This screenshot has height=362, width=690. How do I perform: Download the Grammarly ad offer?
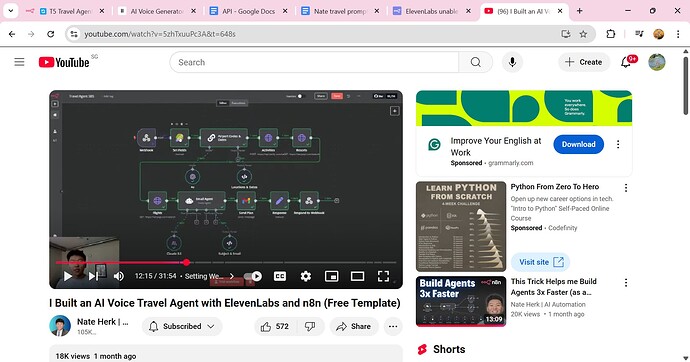click(578, 144)
